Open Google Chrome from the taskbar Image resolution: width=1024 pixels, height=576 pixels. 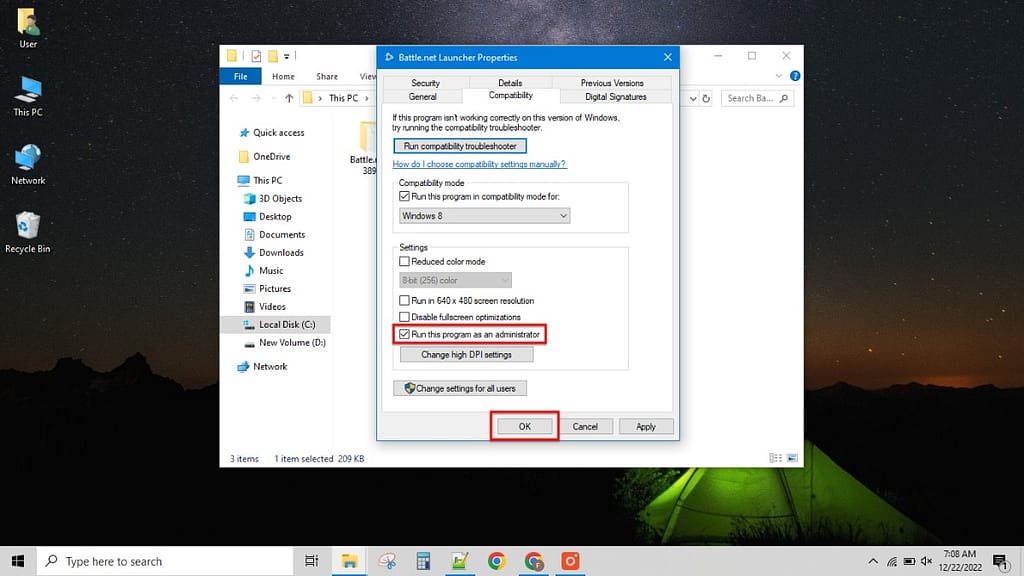(x=496, y=561)
